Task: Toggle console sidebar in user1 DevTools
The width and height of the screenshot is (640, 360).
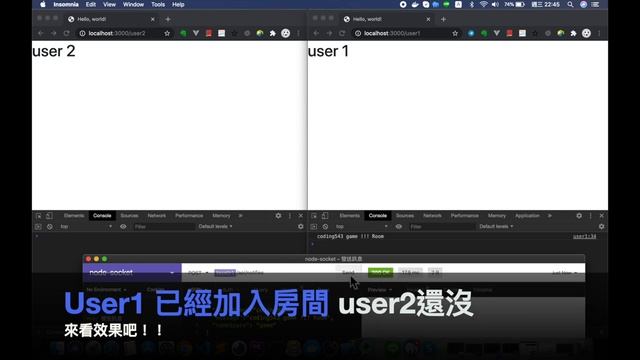Action: coord(313,227)
